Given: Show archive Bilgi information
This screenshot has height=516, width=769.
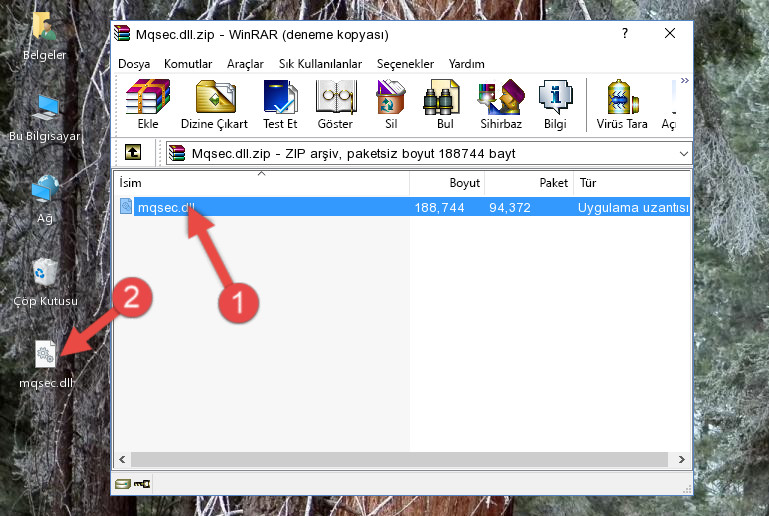Looking at the screenshot, I should (x=555, y=104).
